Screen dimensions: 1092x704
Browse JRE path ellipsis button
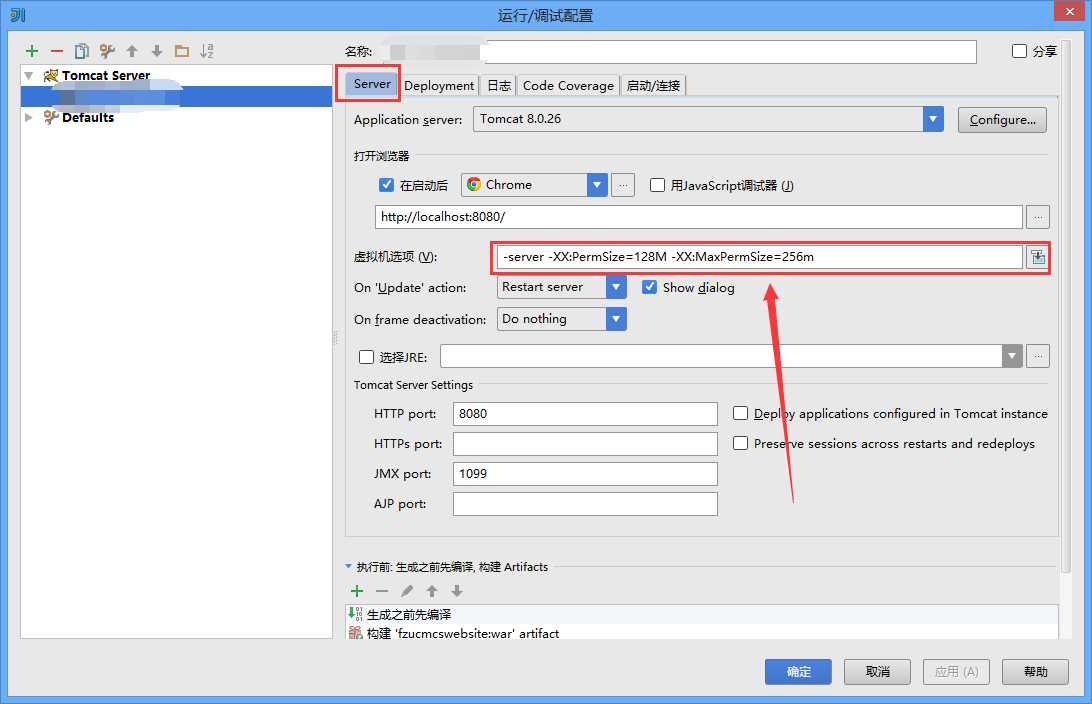[x=1038, y=357]
